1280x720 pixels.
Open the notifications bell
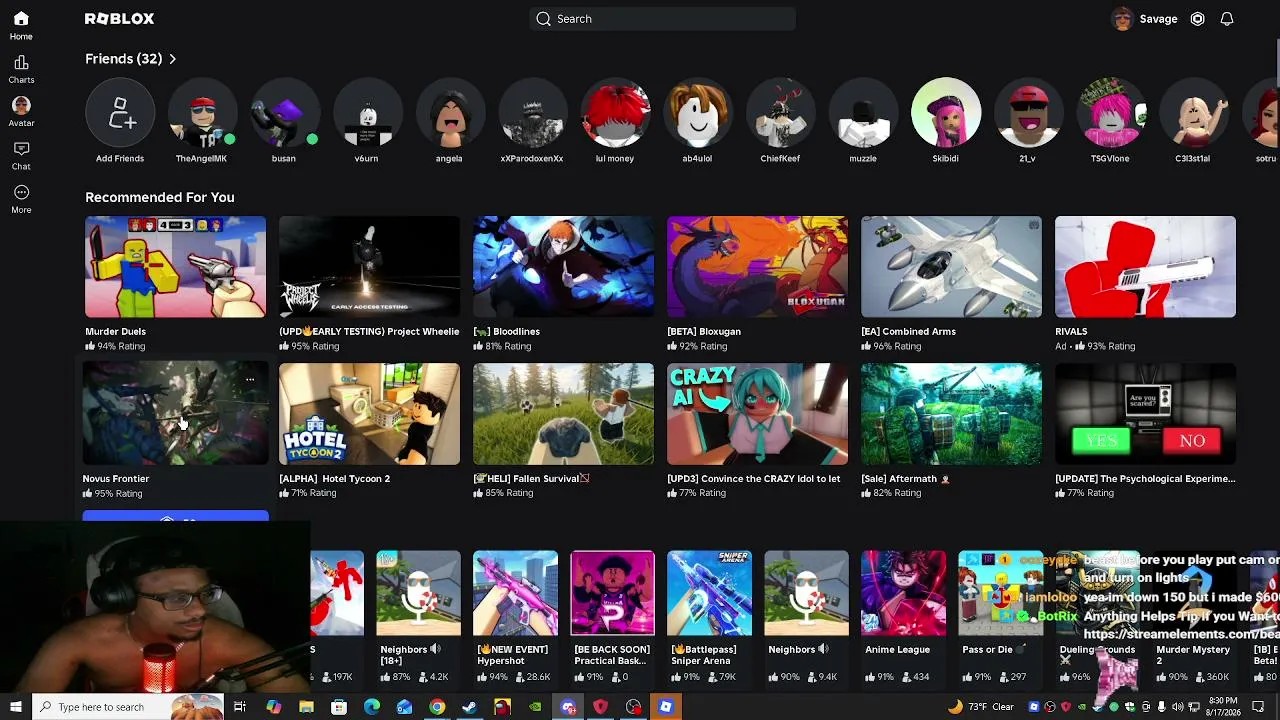click(x=1227, y=19)
